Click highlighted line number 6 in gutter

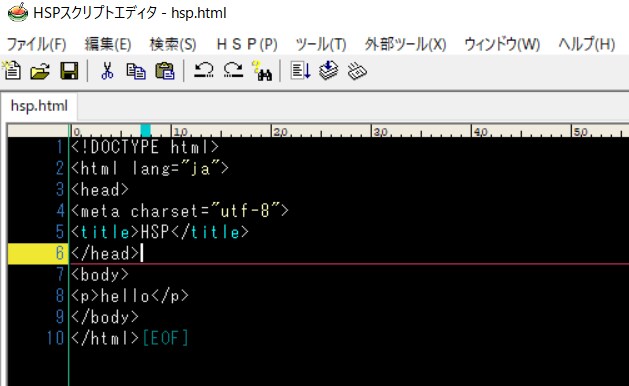click(60, 253)
